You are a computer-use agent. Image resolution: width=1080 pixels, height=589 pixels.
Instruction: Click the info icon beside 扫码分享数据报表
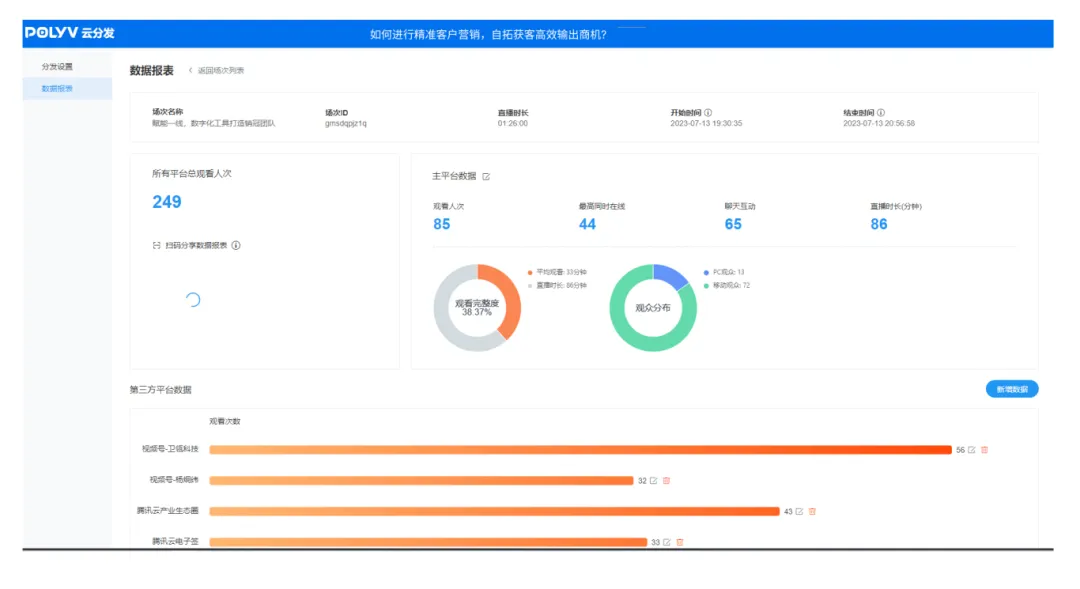(236, 245)
